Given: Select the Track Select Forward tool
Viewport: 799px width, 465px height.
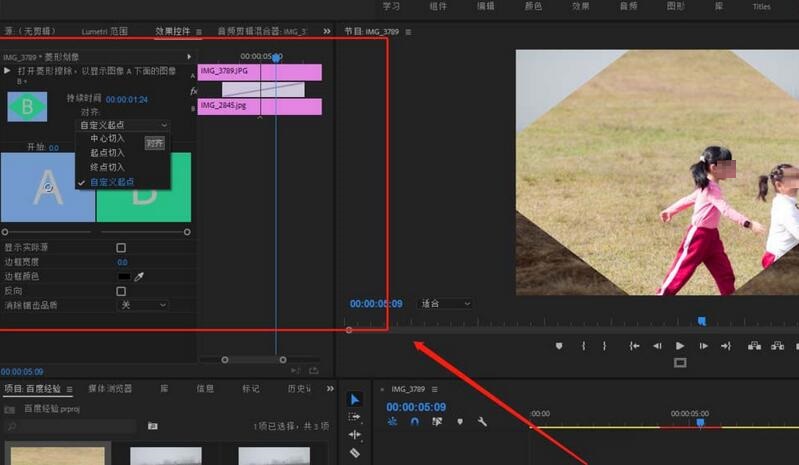Looking at the screenshot, I should point(355,417).
